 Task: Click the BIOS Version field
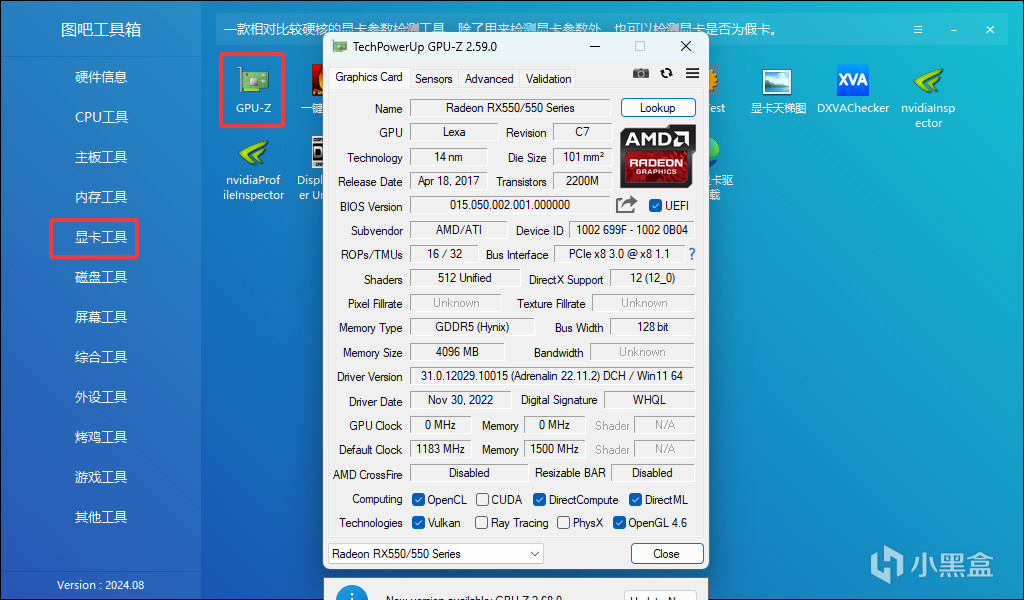510,205
